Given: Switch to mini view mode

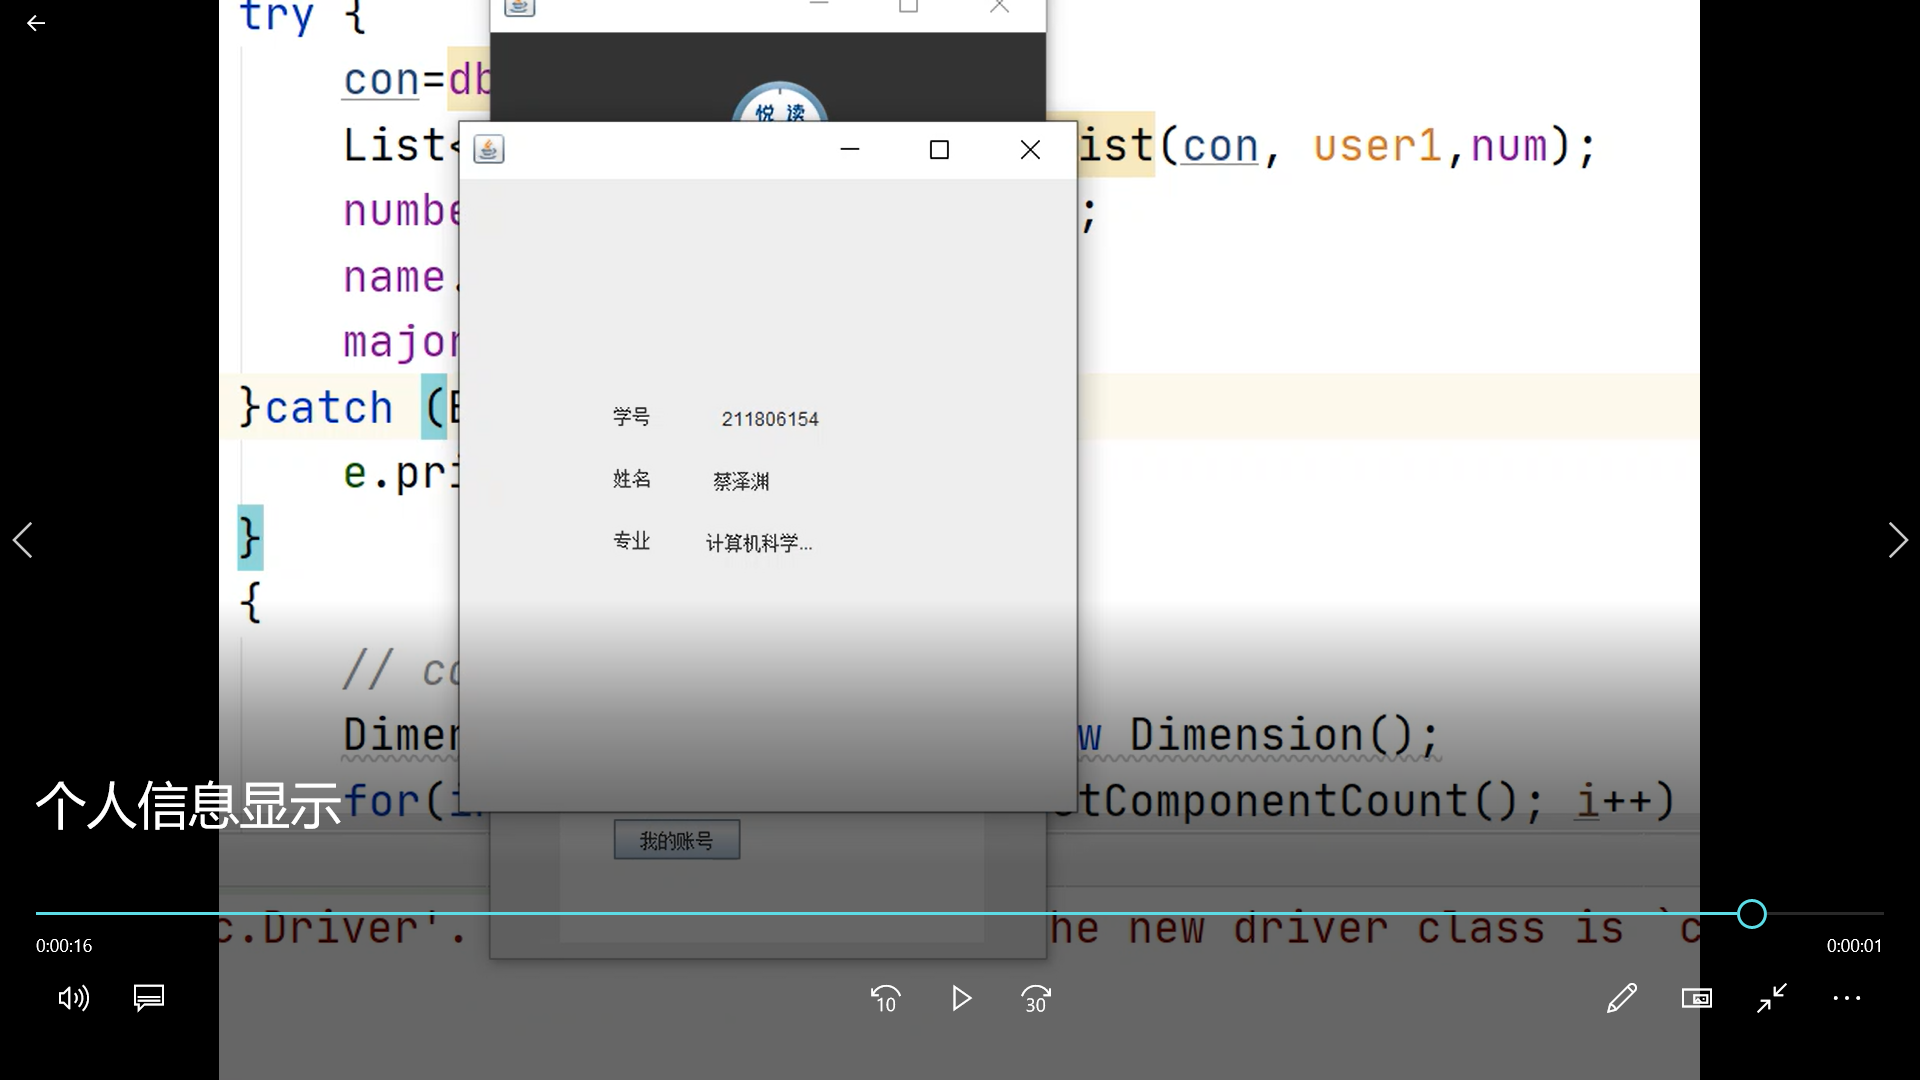Looking at the screenshot, I should click(x=1696, y=998).
